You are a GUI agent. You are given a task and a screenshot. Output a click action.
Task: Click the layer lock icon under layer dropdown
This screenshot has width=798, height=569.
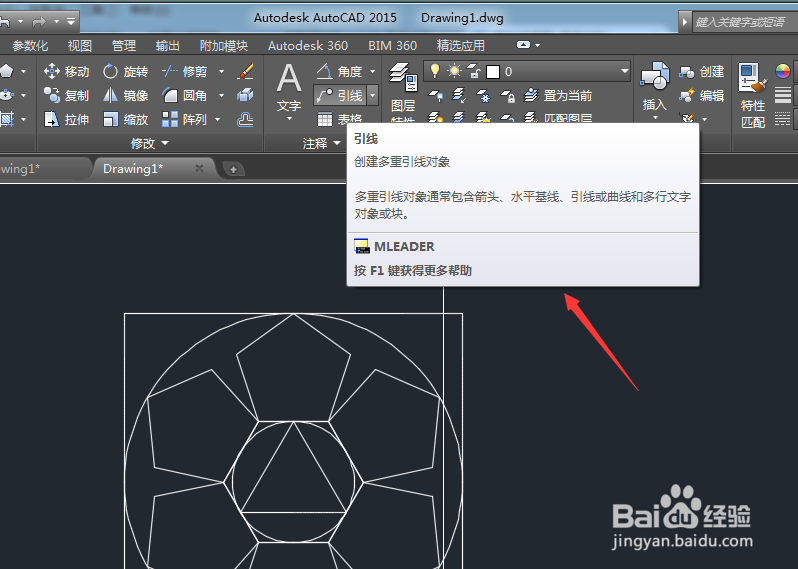click(507, 96)
